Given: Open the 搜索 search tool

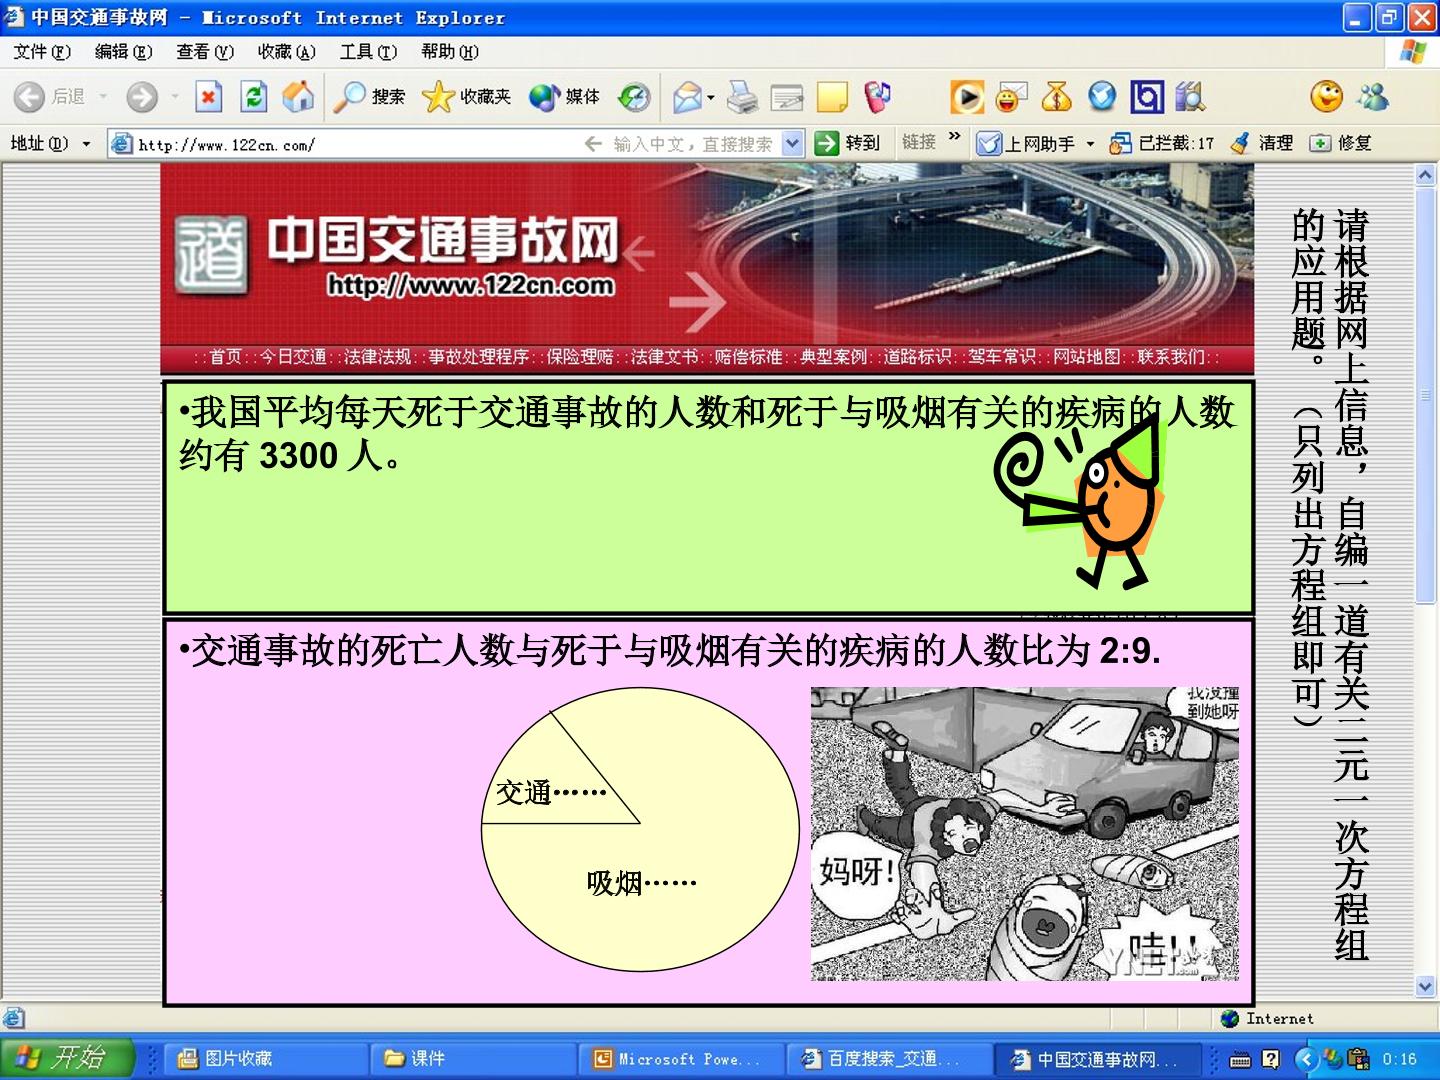Looking at the screenshot, I should 369,96.
